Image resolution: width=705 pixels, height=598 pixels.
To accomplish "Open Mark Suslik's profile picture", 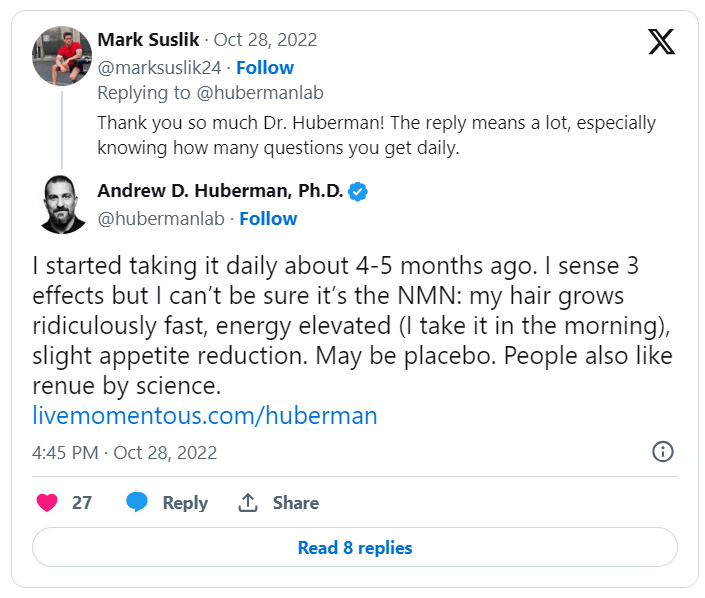I will 62,55.
